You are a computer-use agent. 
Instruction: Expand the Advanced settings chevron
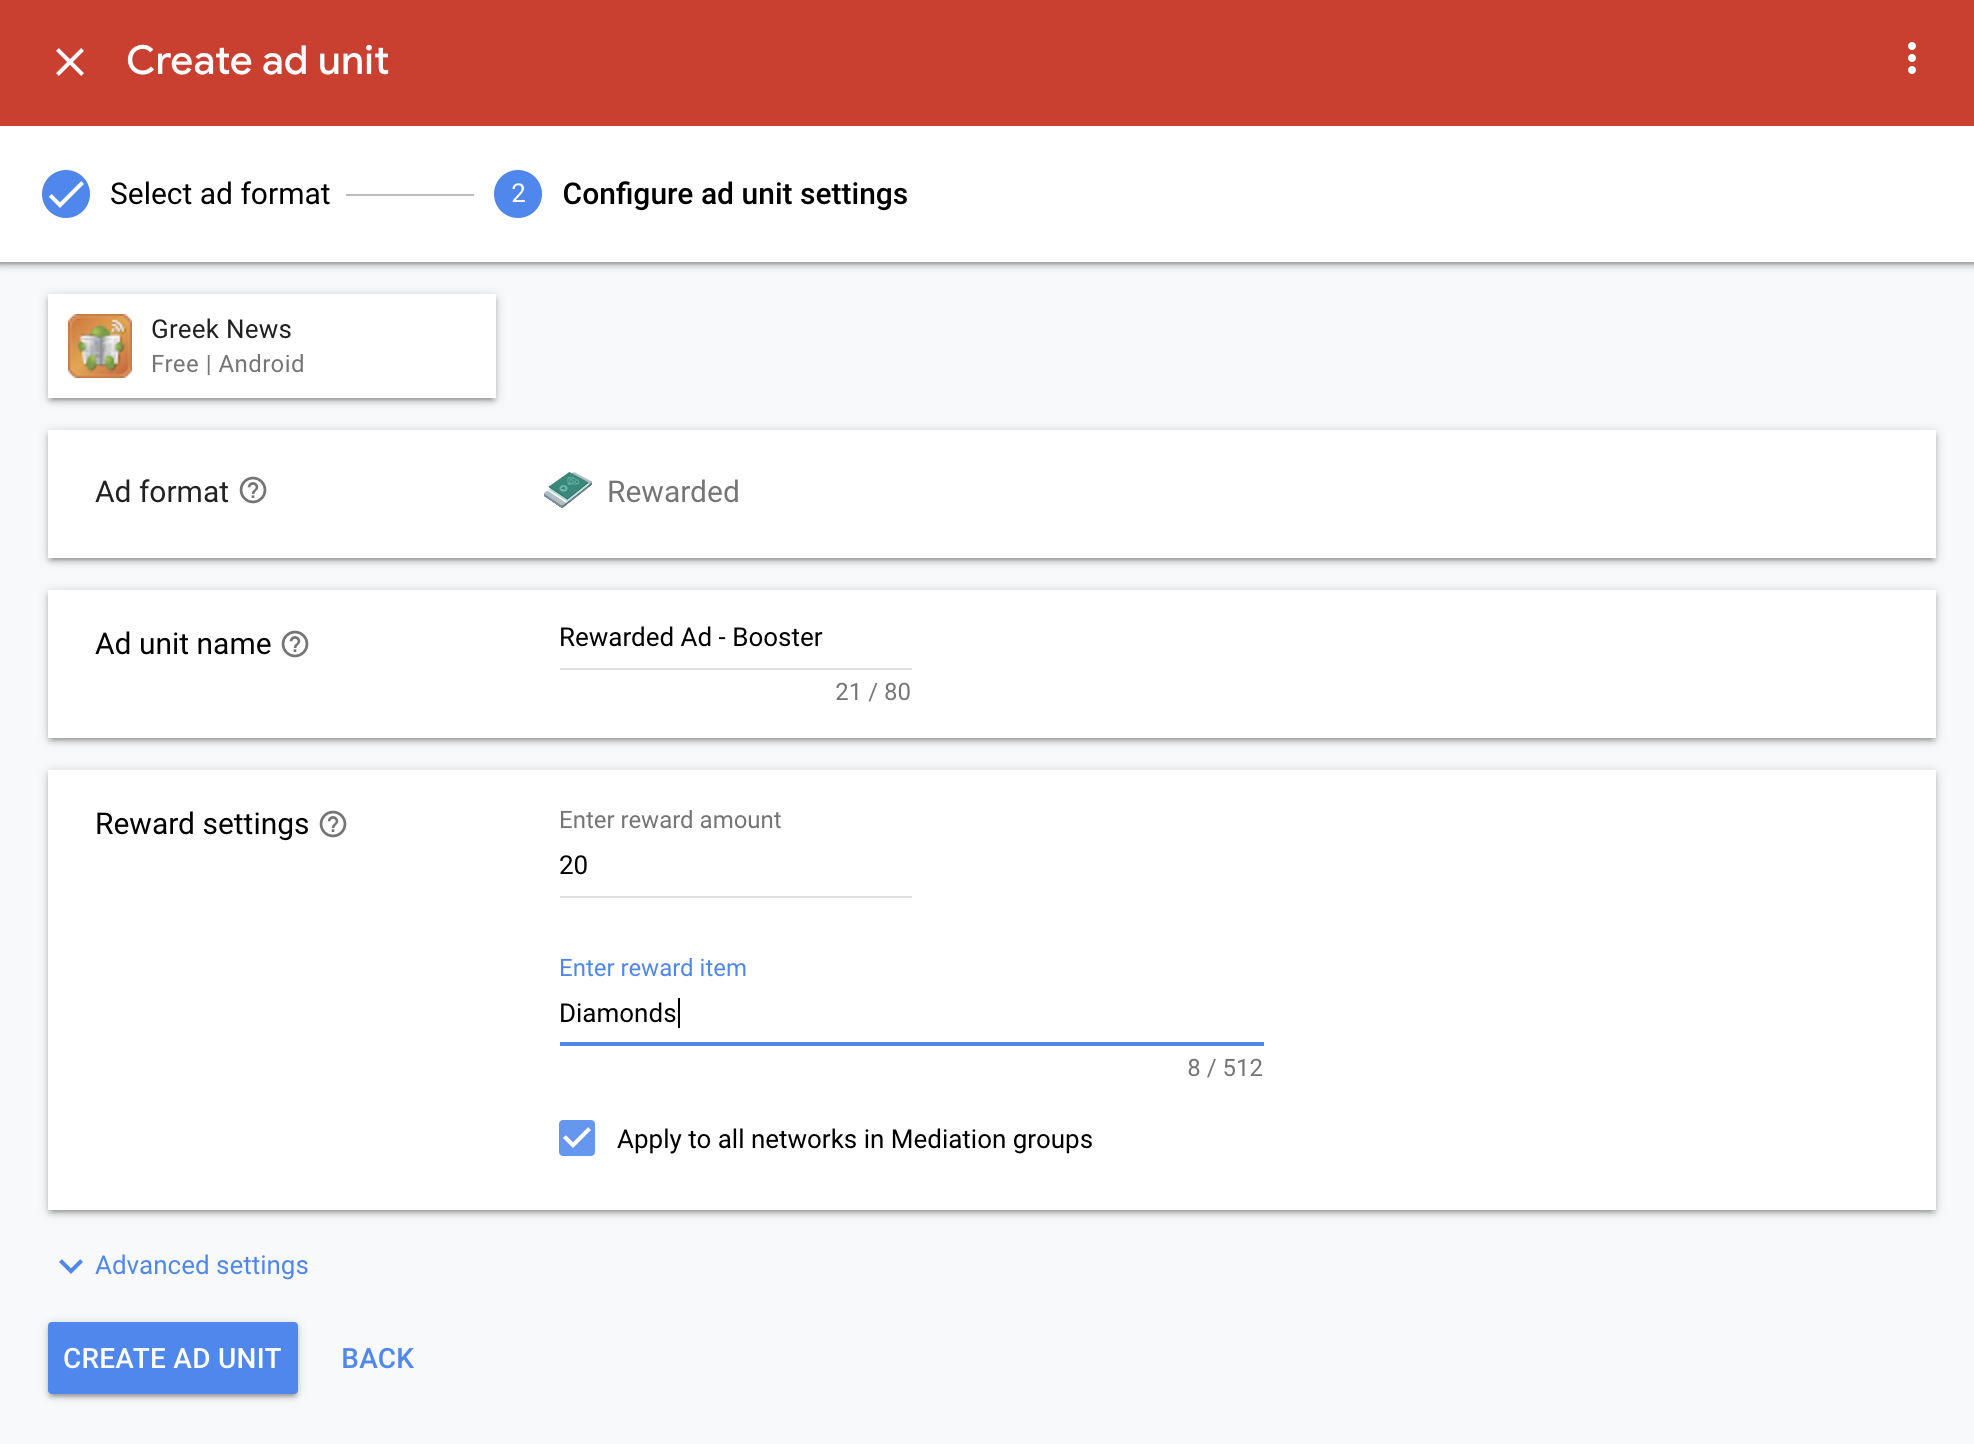(70, 1266)
